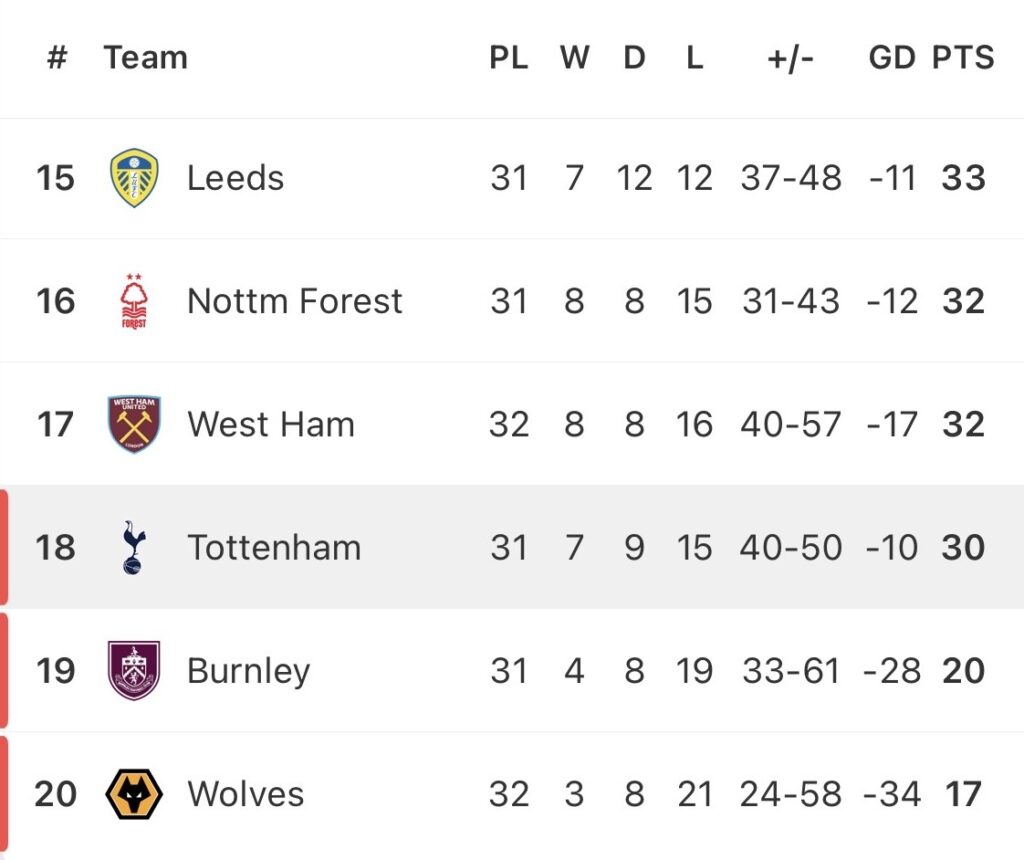Sort table by PTS column header
This screenshot has height=860, width=1024.
point(963,58)
